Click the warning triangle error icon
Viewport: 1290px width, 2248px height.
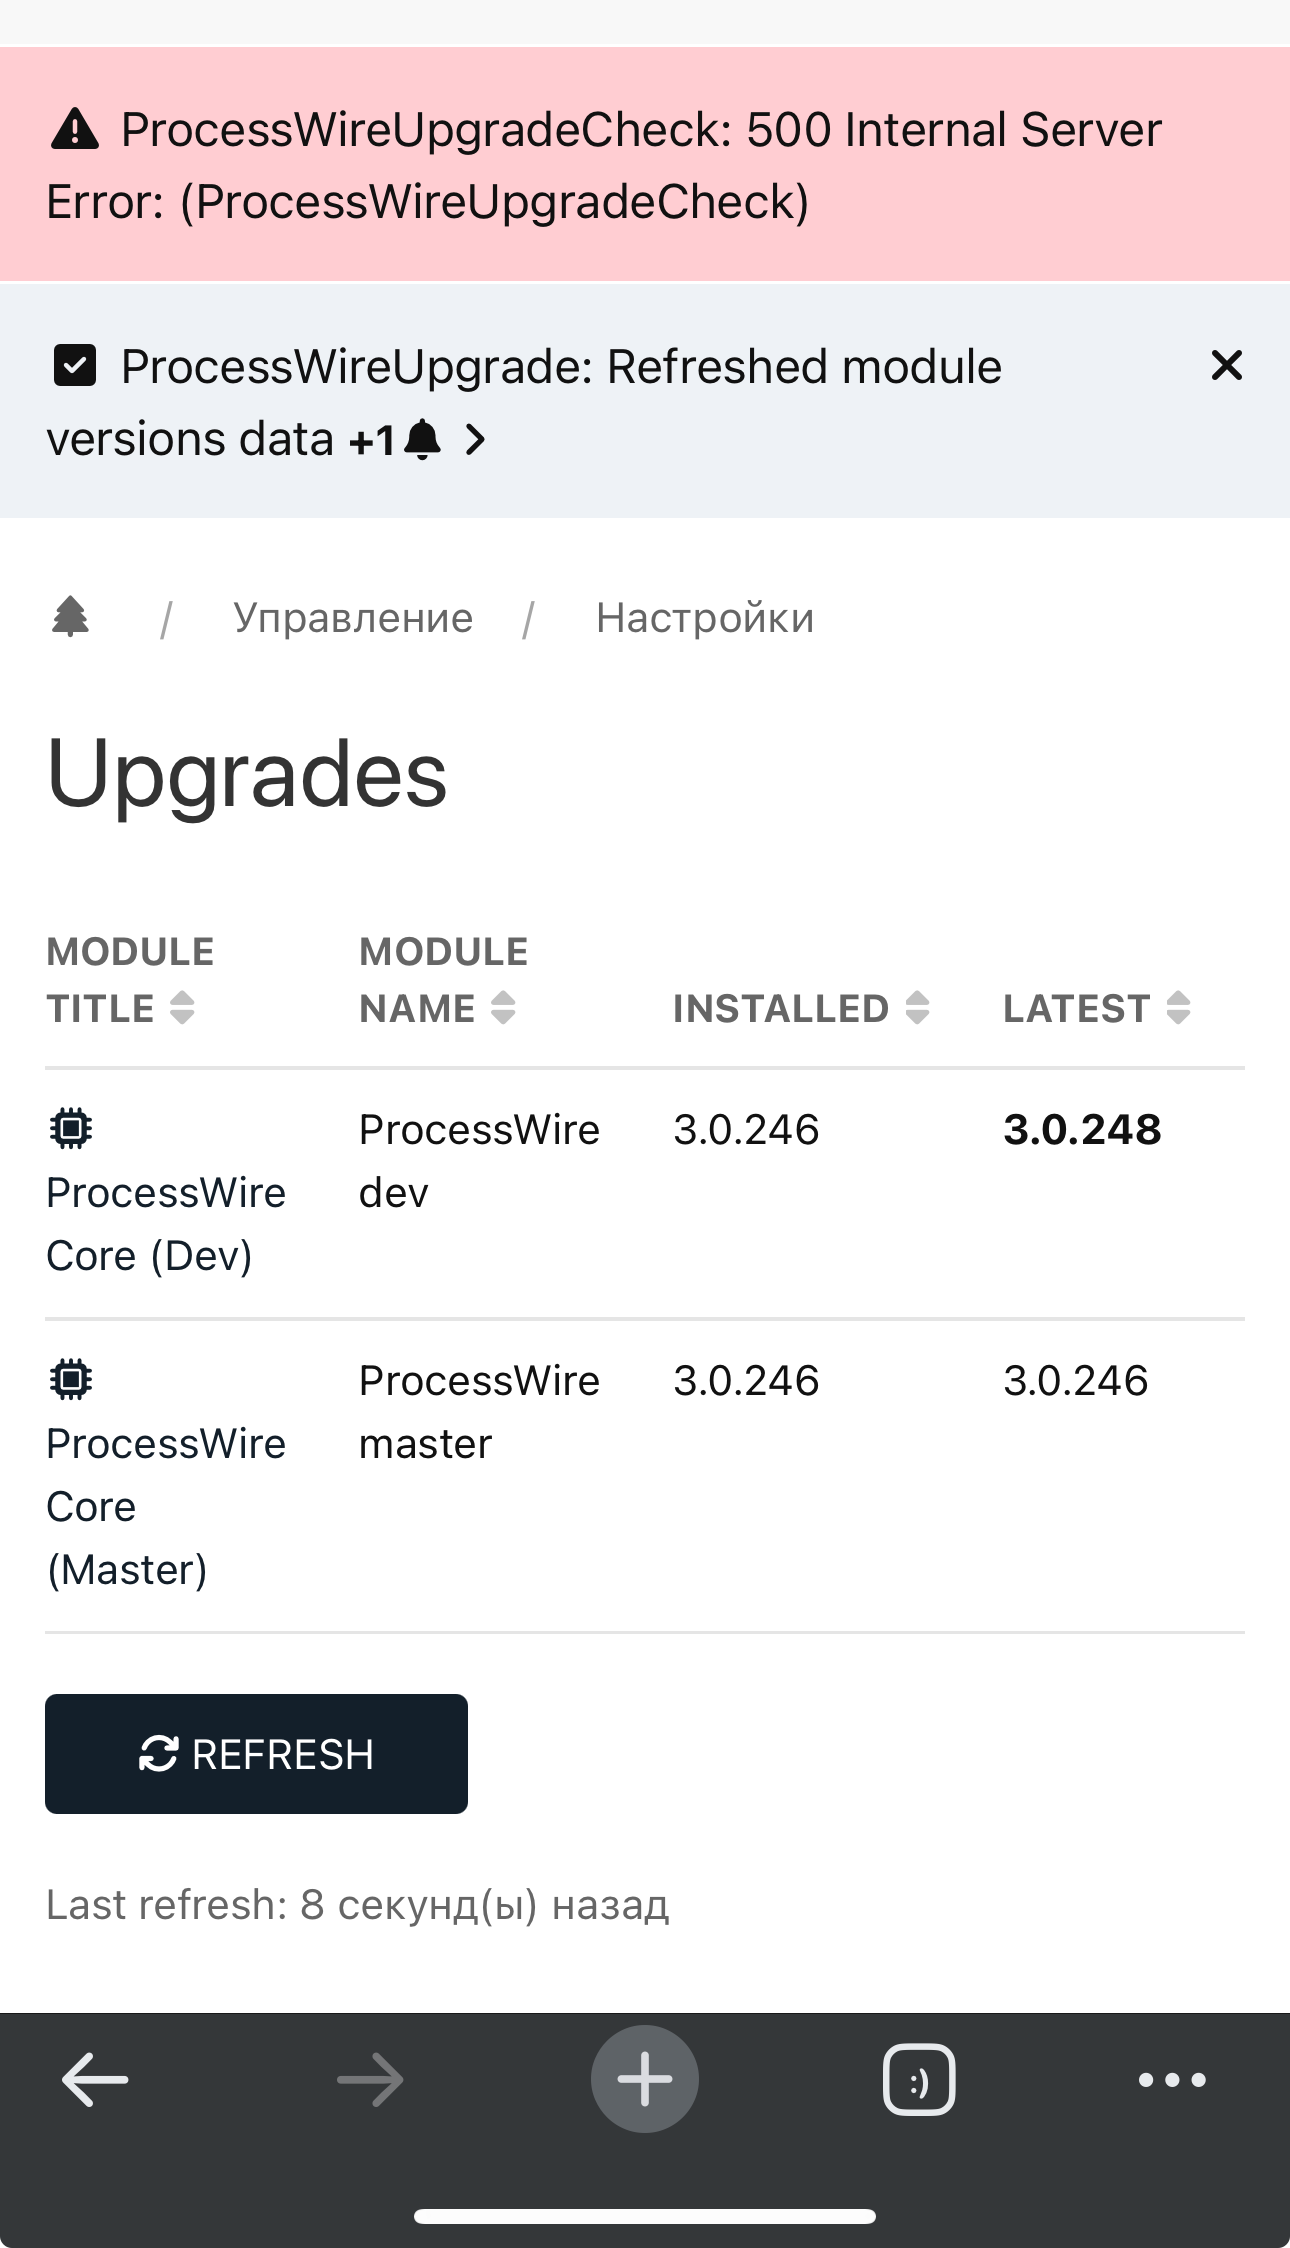75,130
